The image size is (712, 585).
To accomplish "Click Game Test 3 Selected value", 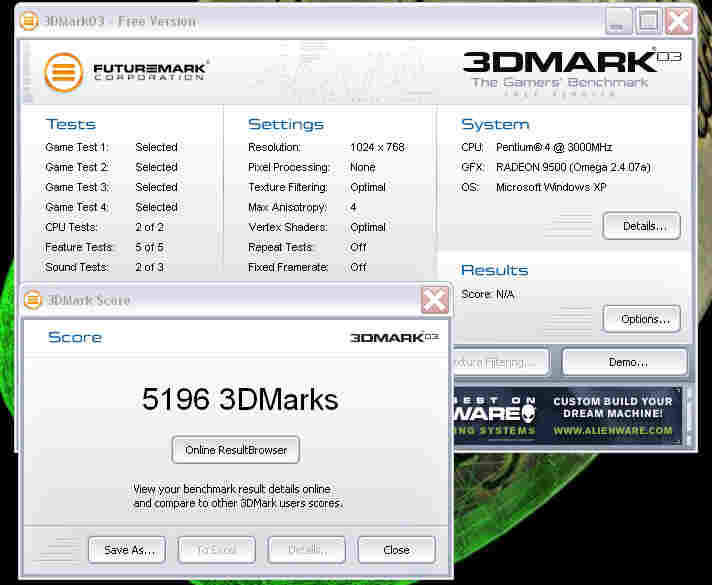I will [x=156, y=187].
